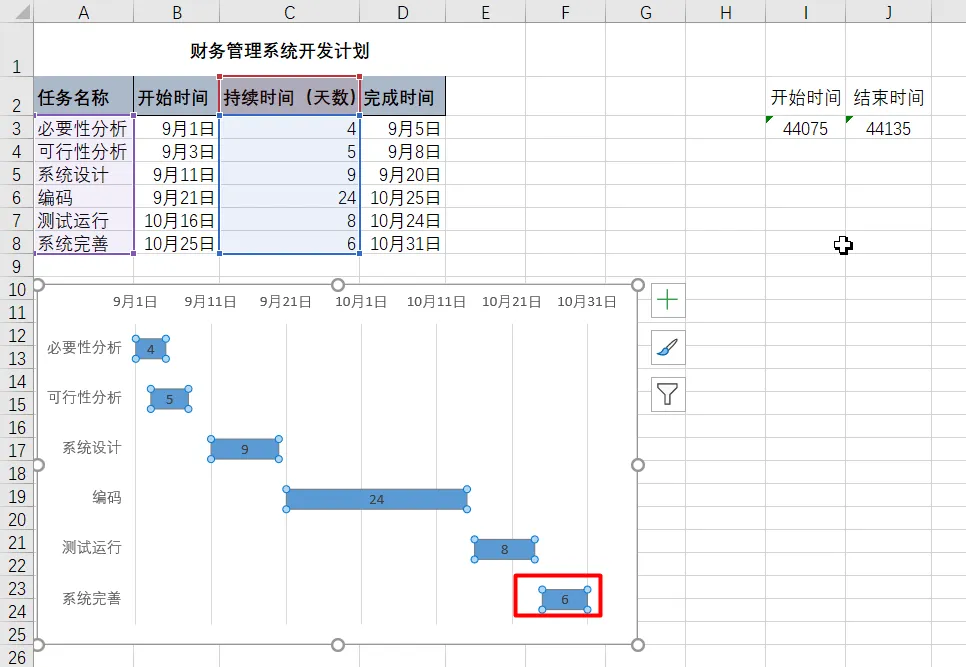Image resolution: width=966 pixels, height=667 pixels.
Task: Click the 结束时间 label in column J
Action: (888, 97)
